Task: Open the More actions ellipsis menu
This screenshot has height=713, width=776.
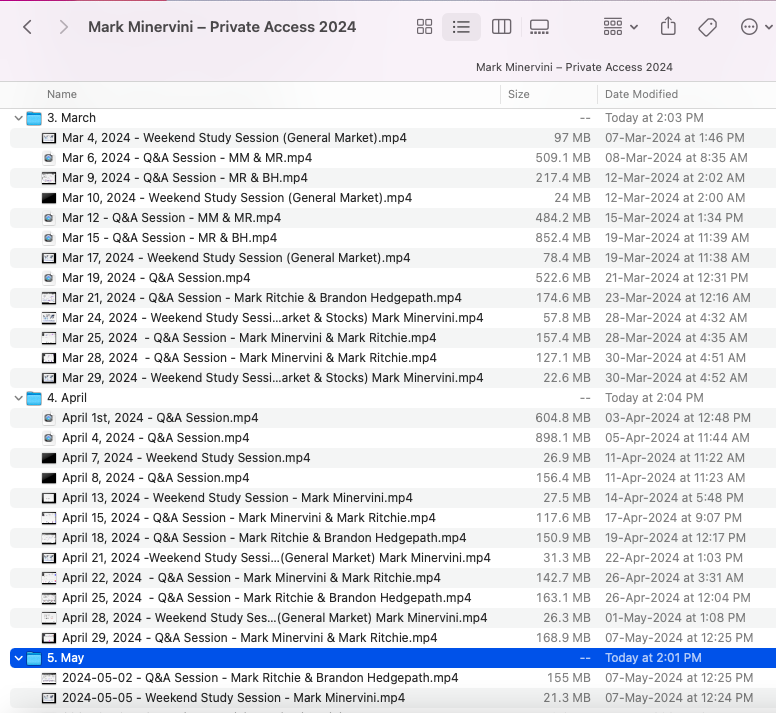Action: 756,27
